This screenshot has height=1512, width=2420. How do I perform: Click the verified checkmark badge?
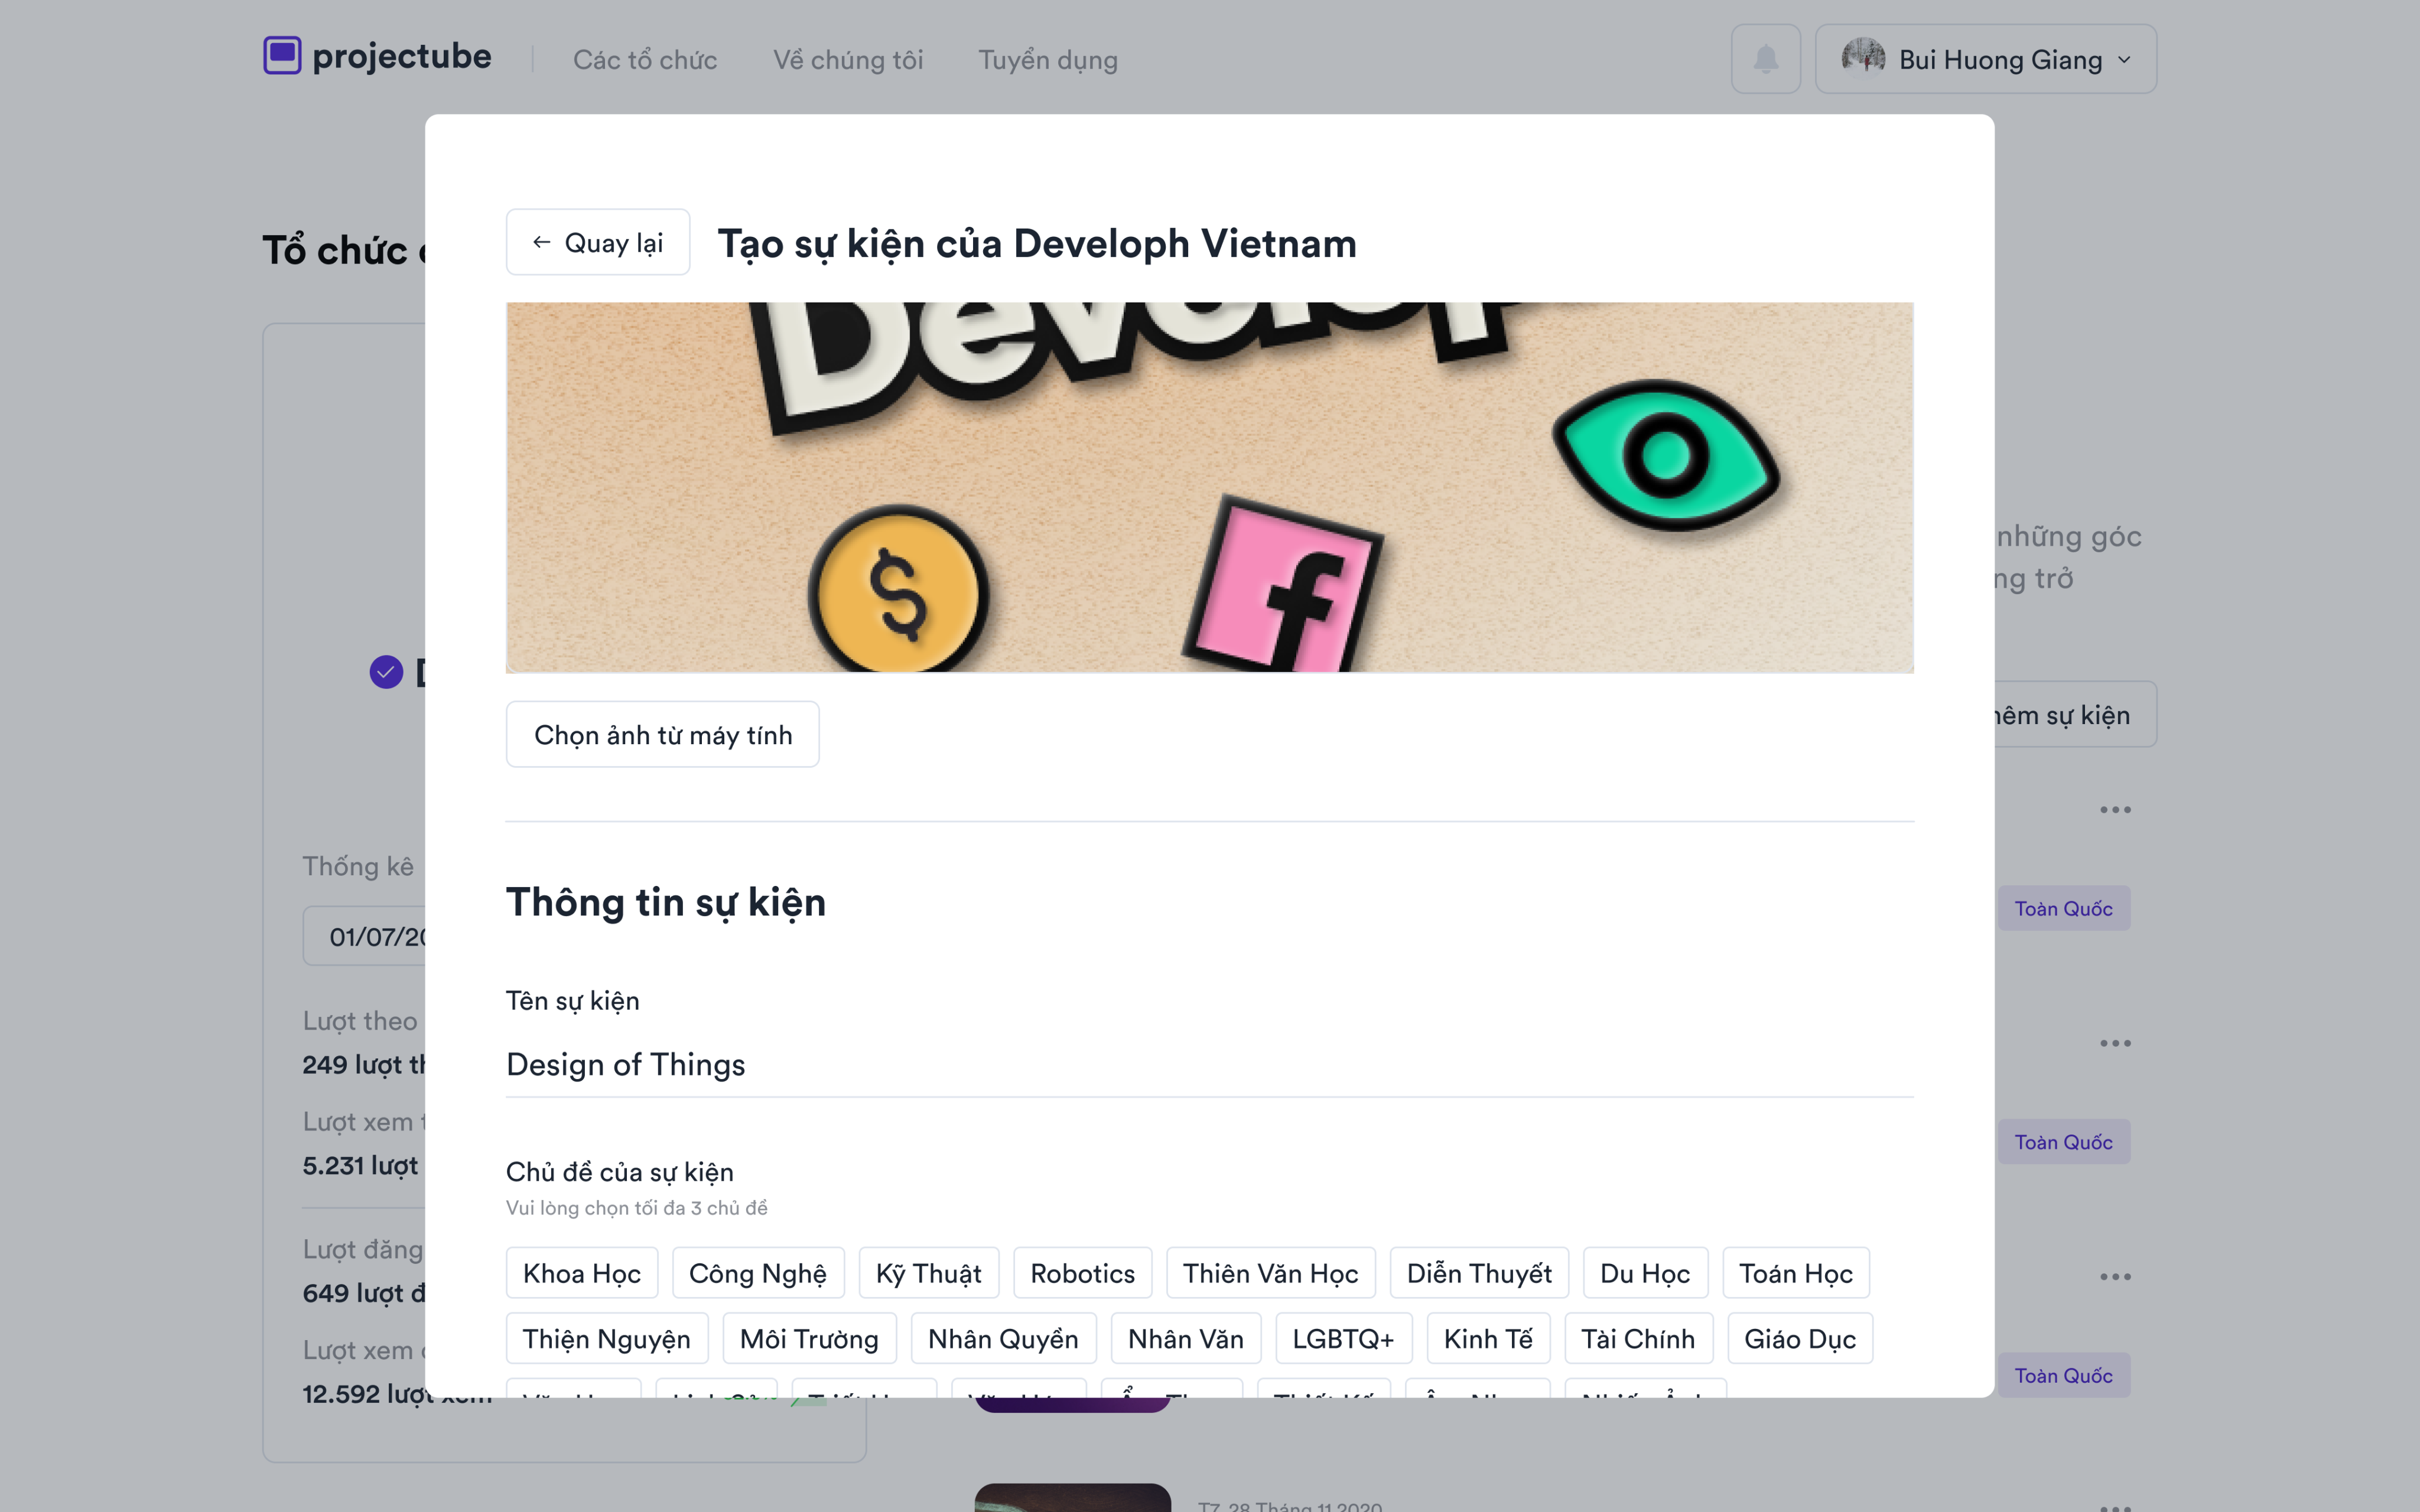[386, 672]
